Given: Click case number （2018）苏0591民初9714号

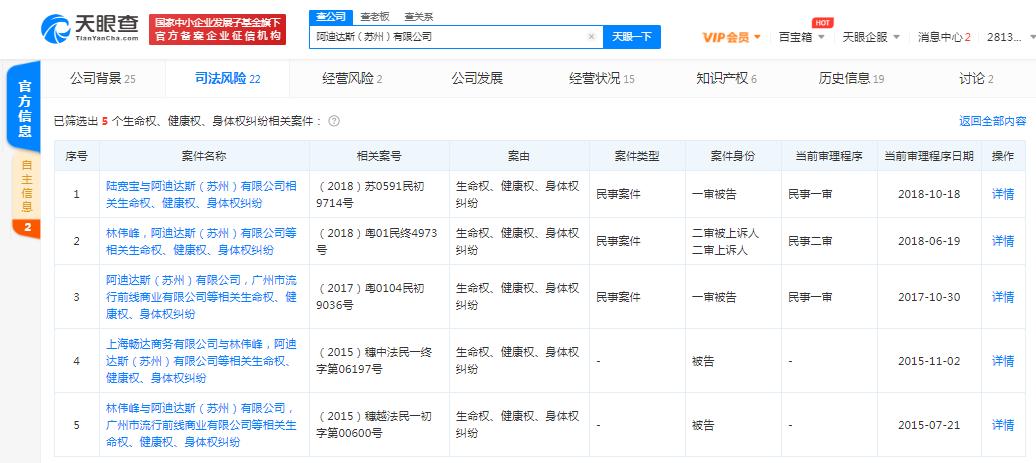Looking at the screenshot, I should [370, 194].
